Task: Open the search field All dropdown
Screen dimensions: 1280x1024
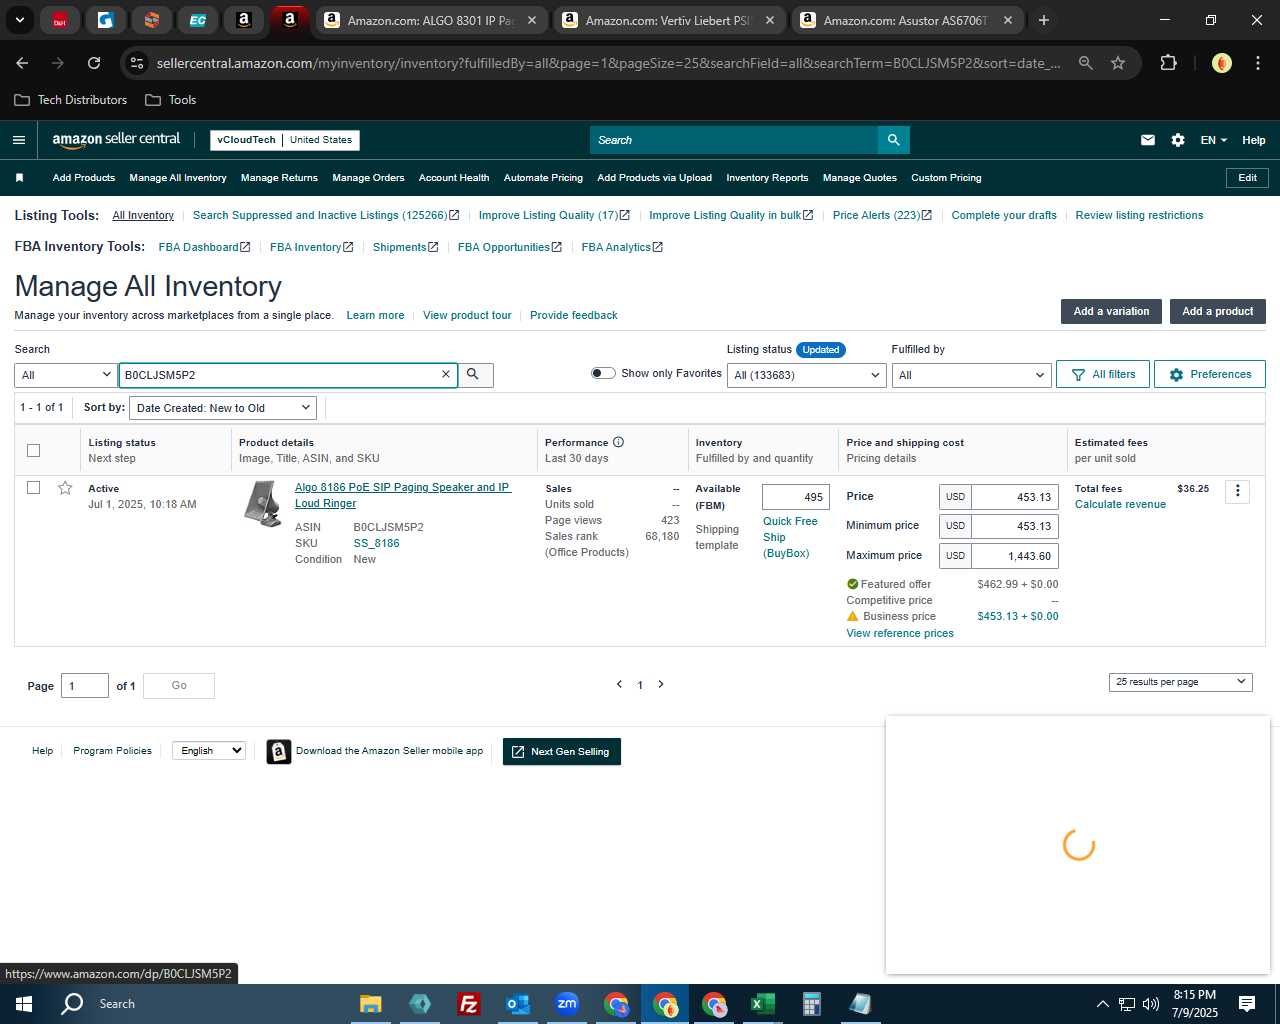Action: (x=66, y=375)
